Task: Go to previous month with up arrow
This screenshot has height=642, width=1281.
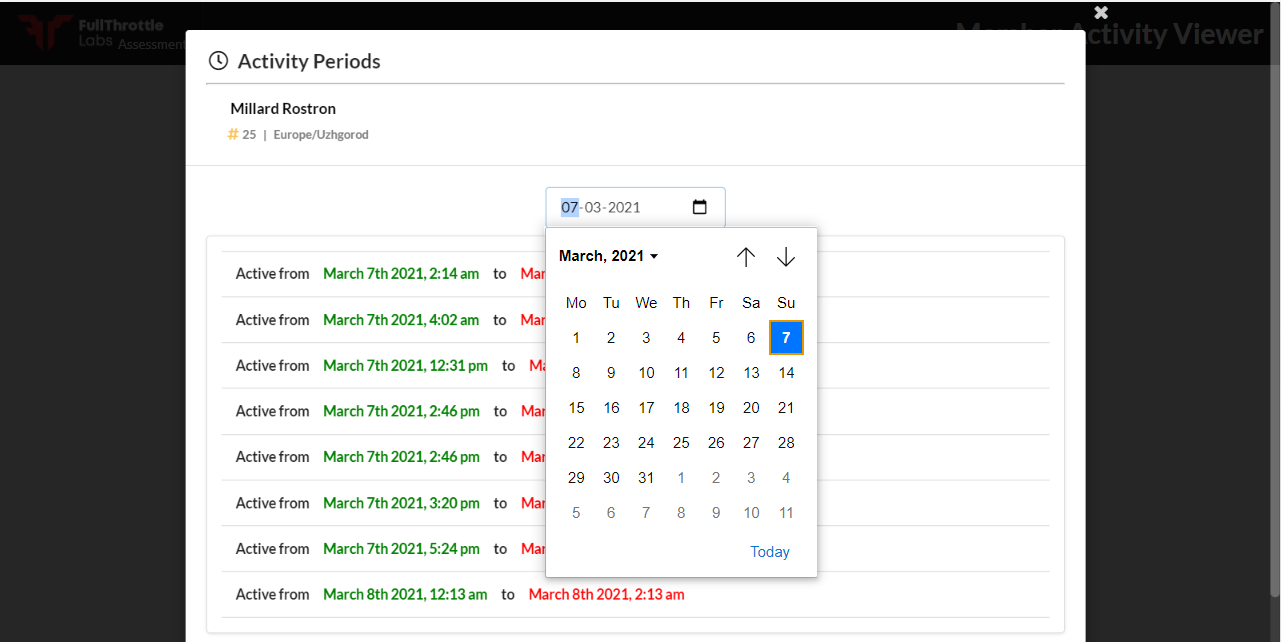Action: 746,257
